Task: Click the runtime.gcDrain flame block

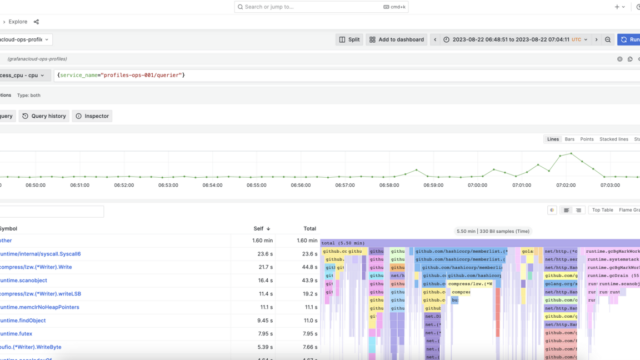Action: pyautogui.click(x=613, y=276)
